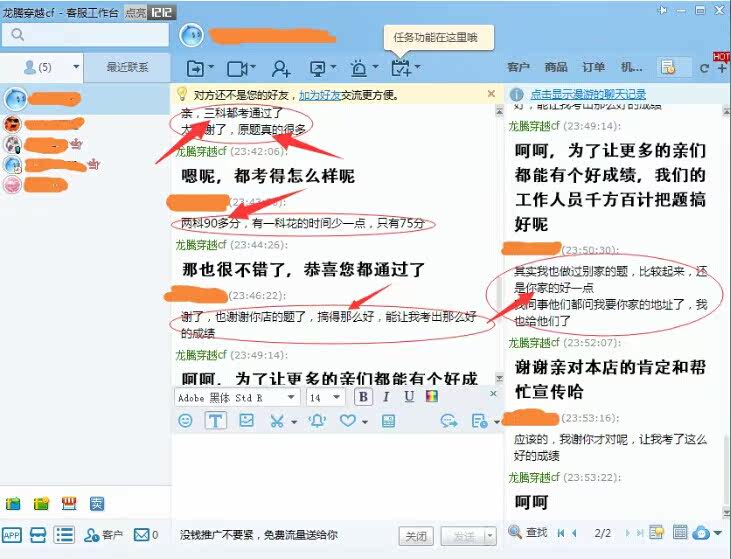The image size is (731, 559).
Task: Click the alarm reminder icon in top toolbar
Action: click(x=359, y=68)
